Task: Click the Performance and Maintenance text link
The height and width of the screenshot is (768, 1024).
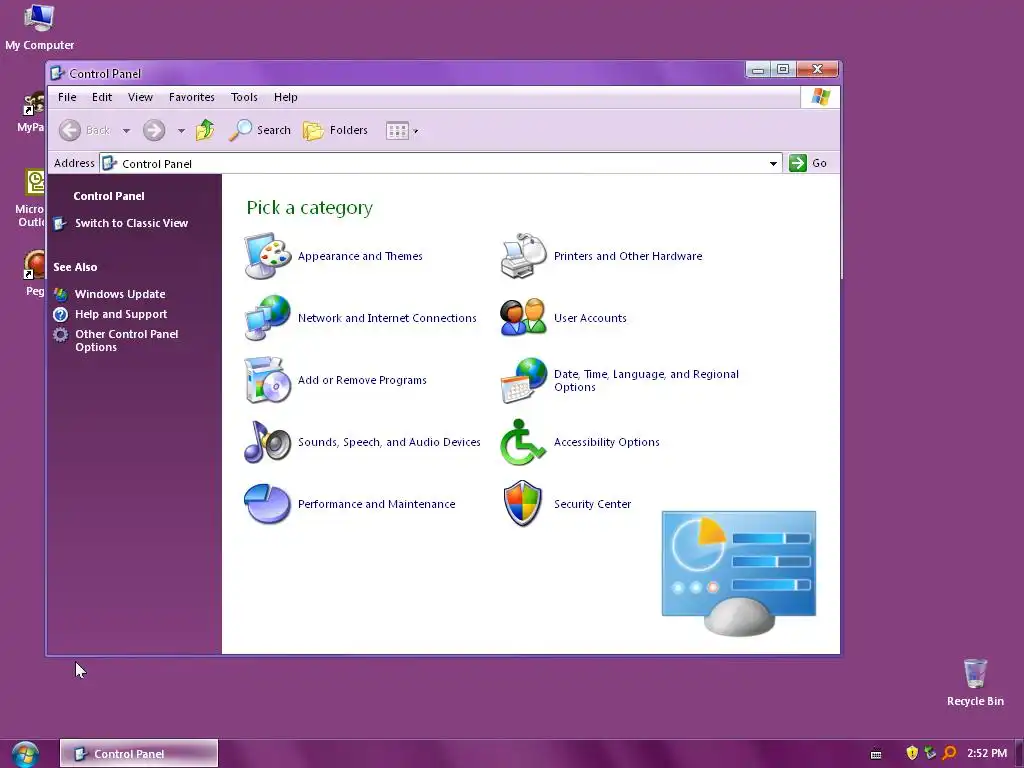Action: tap(376, 504)
